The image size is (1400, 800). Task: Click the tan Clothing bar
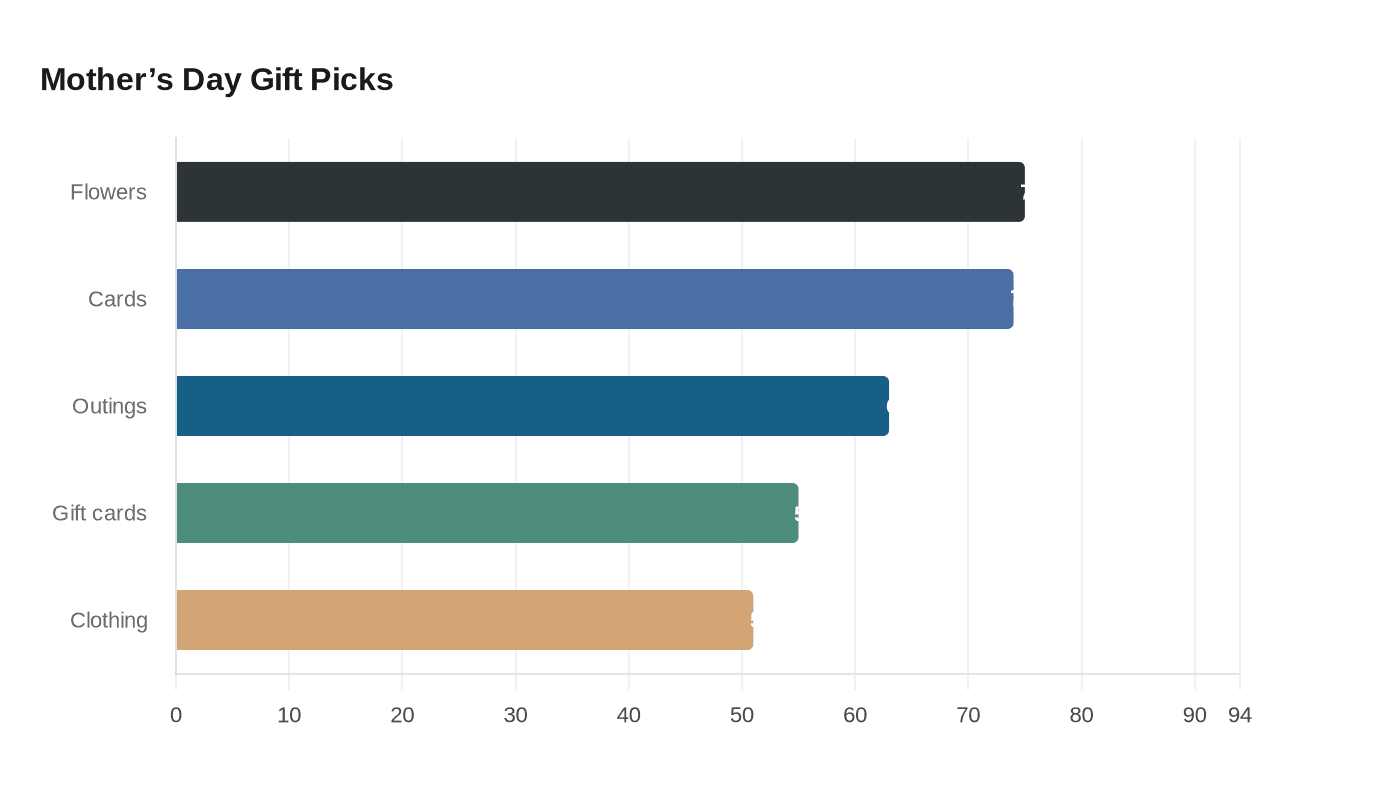464,620
